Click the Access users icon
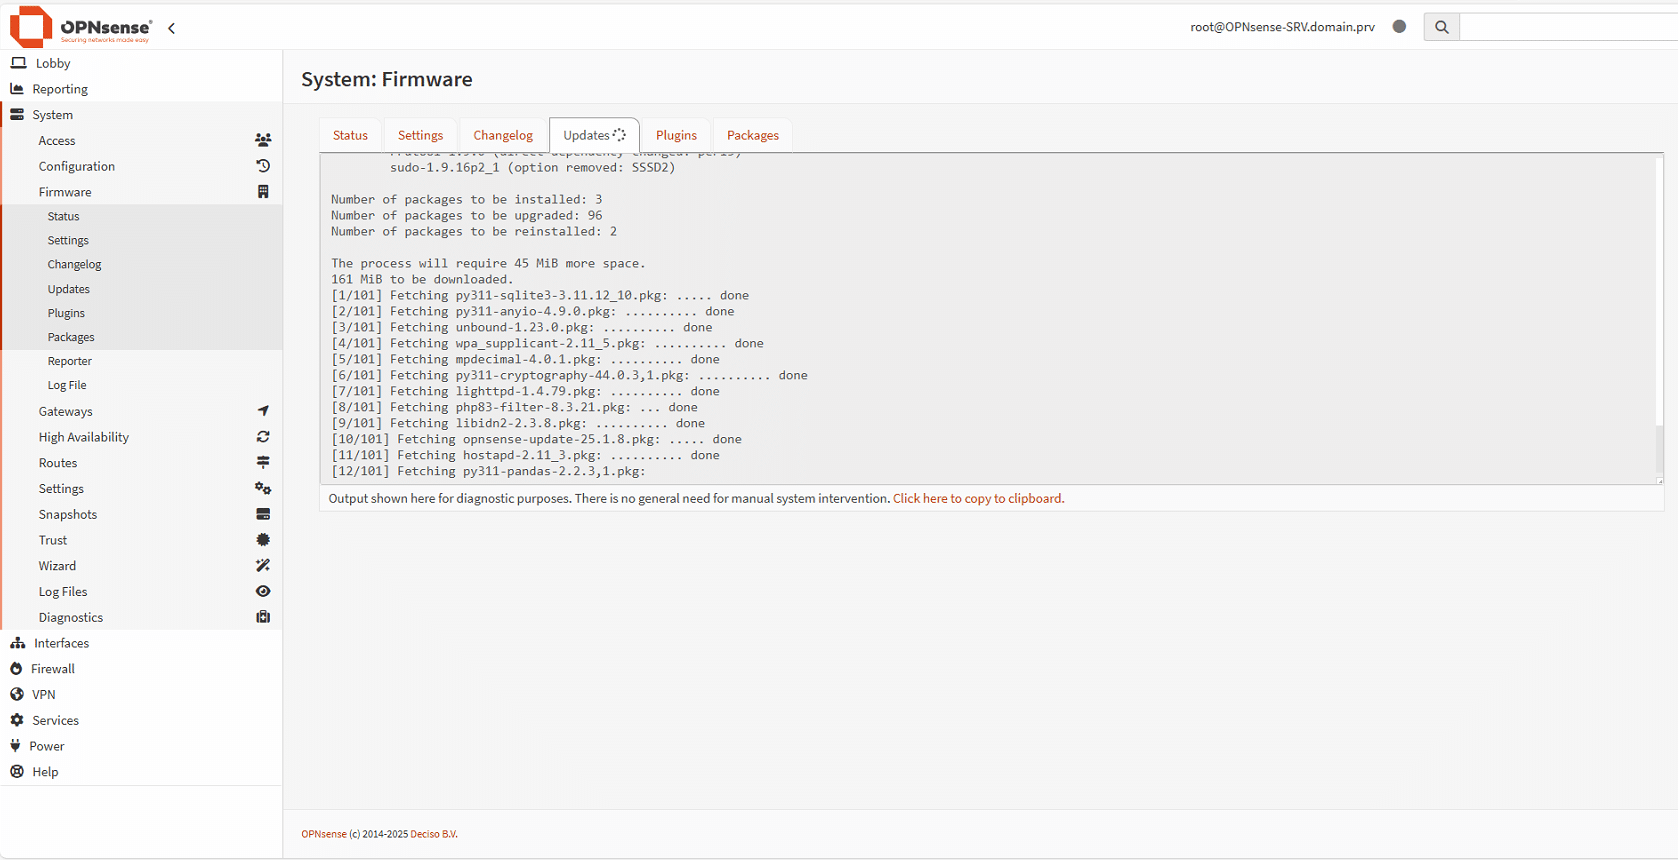Image resolution: width=1678 pixels, height=861 pixels. tap(263, 140)
